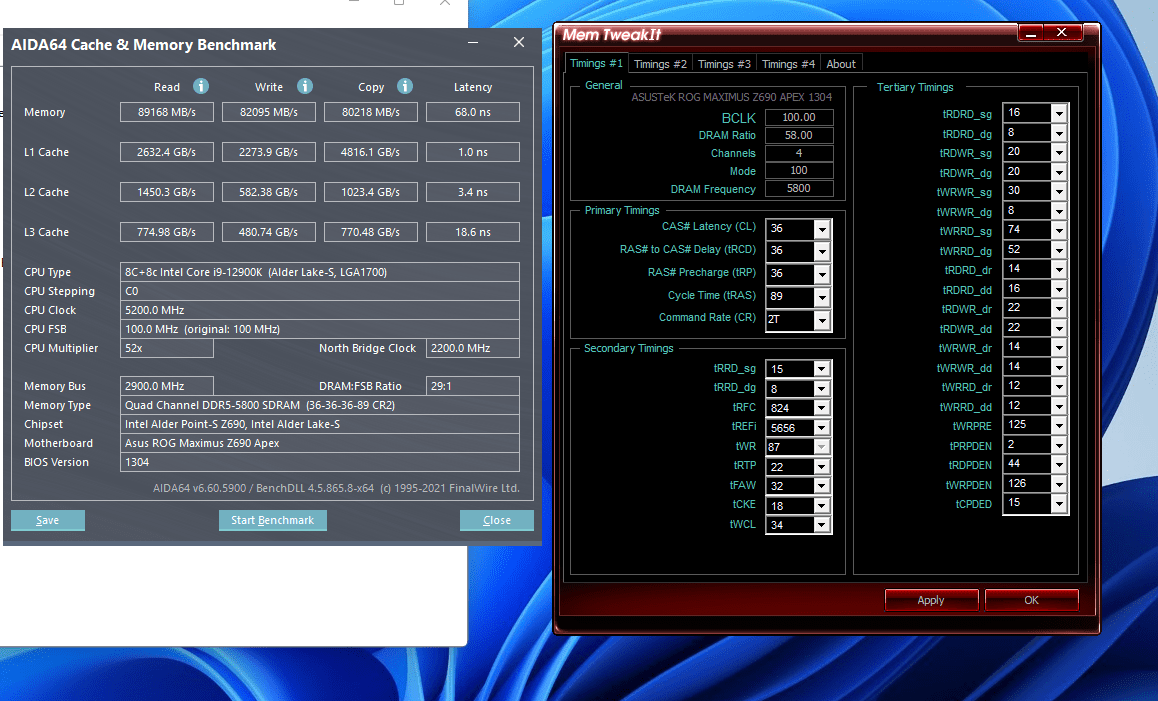This screenshot has width=1158, height=701.
Task: Click the Write info icon in AIDA64
Action: point(305,86)
